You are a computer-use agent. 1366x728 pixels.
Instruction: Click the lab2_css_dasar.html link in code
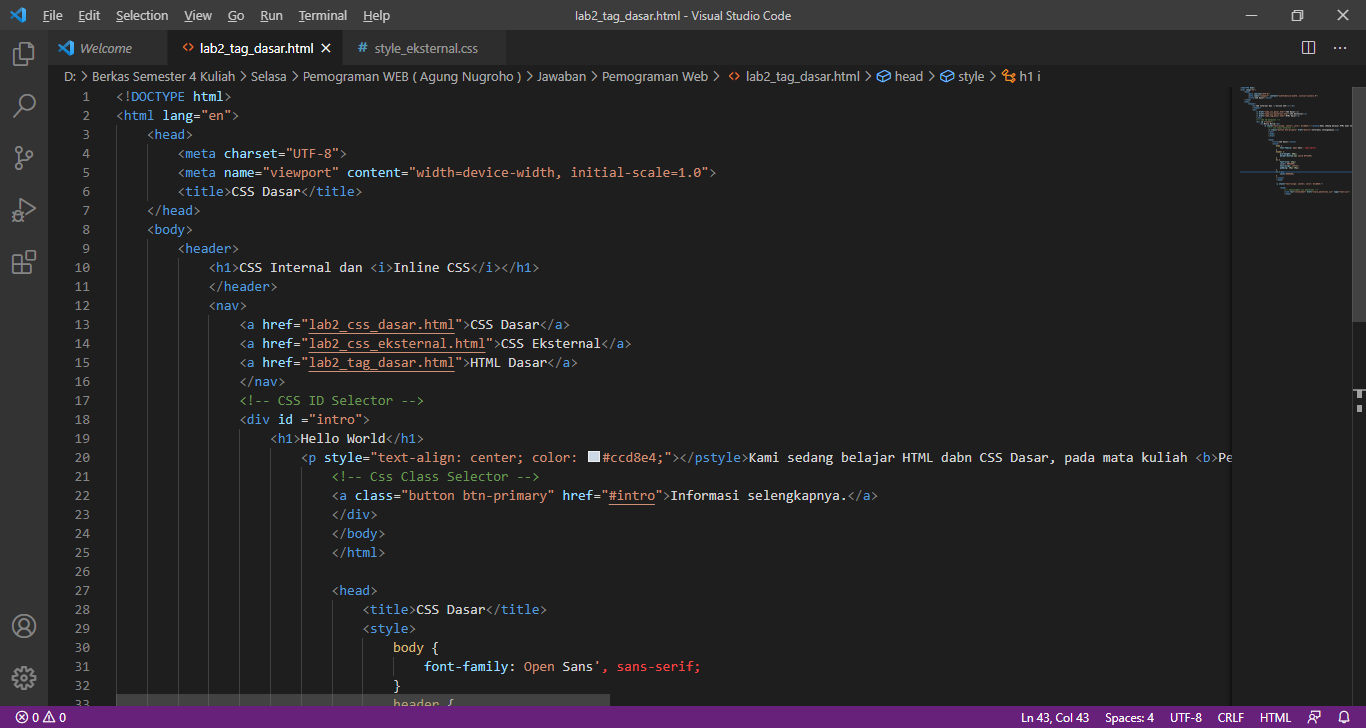point(380,324)
